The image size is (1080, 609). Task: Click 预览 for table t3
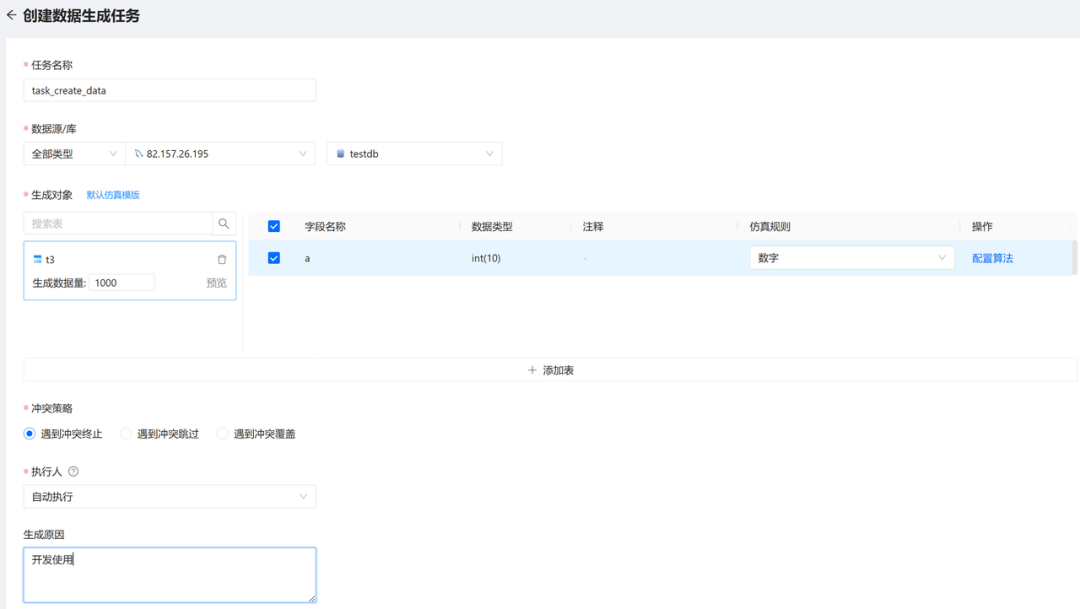(x=216, y=283)
